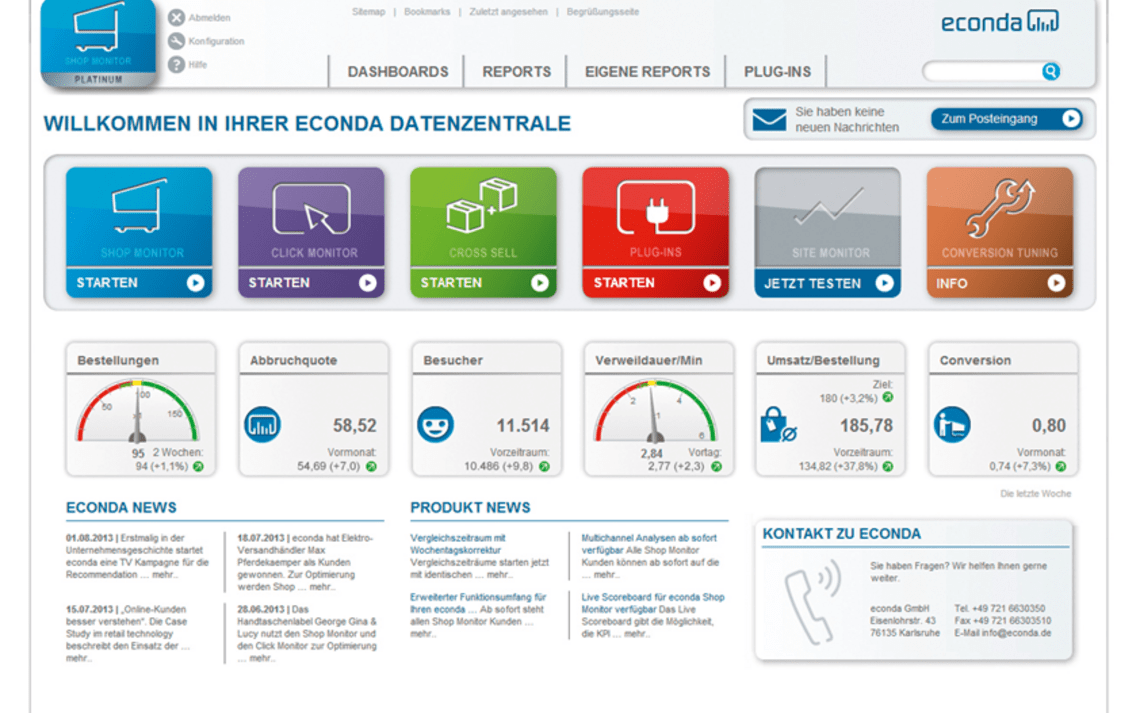Click the Besucher value 11.514
This screenshot has width=1140, height=713.
pos(523,426)
